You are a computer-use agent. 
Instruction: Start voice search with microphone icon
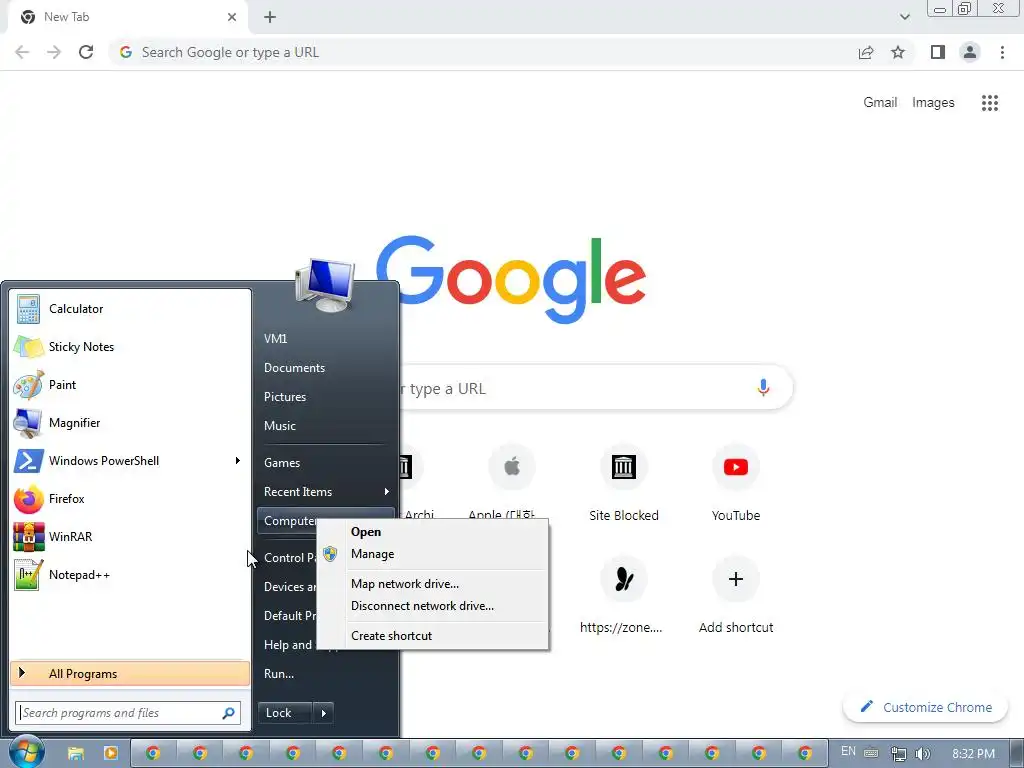pos(763,388)
